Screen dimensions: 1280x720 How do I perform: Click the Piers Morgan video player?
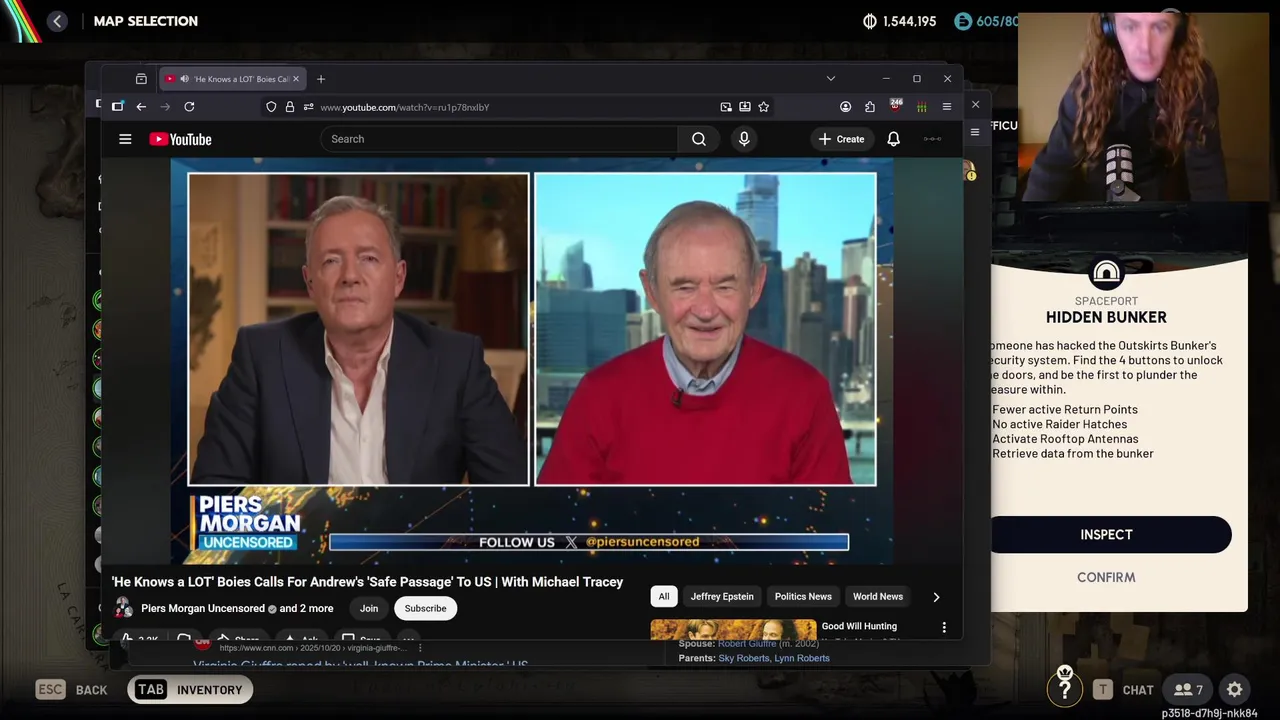tap(532, 360)
